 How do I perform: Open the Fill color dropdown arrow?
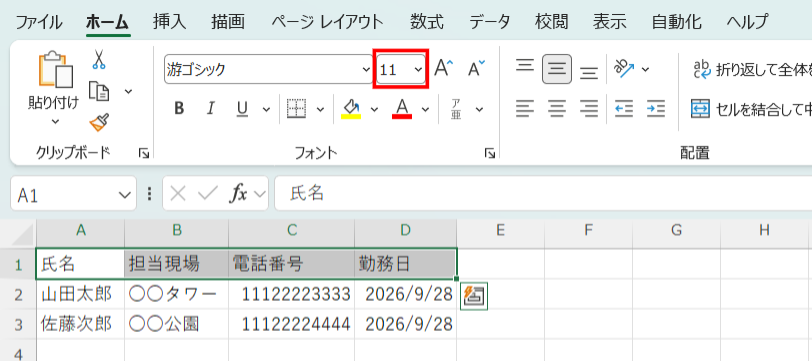[x=374, y=109]
